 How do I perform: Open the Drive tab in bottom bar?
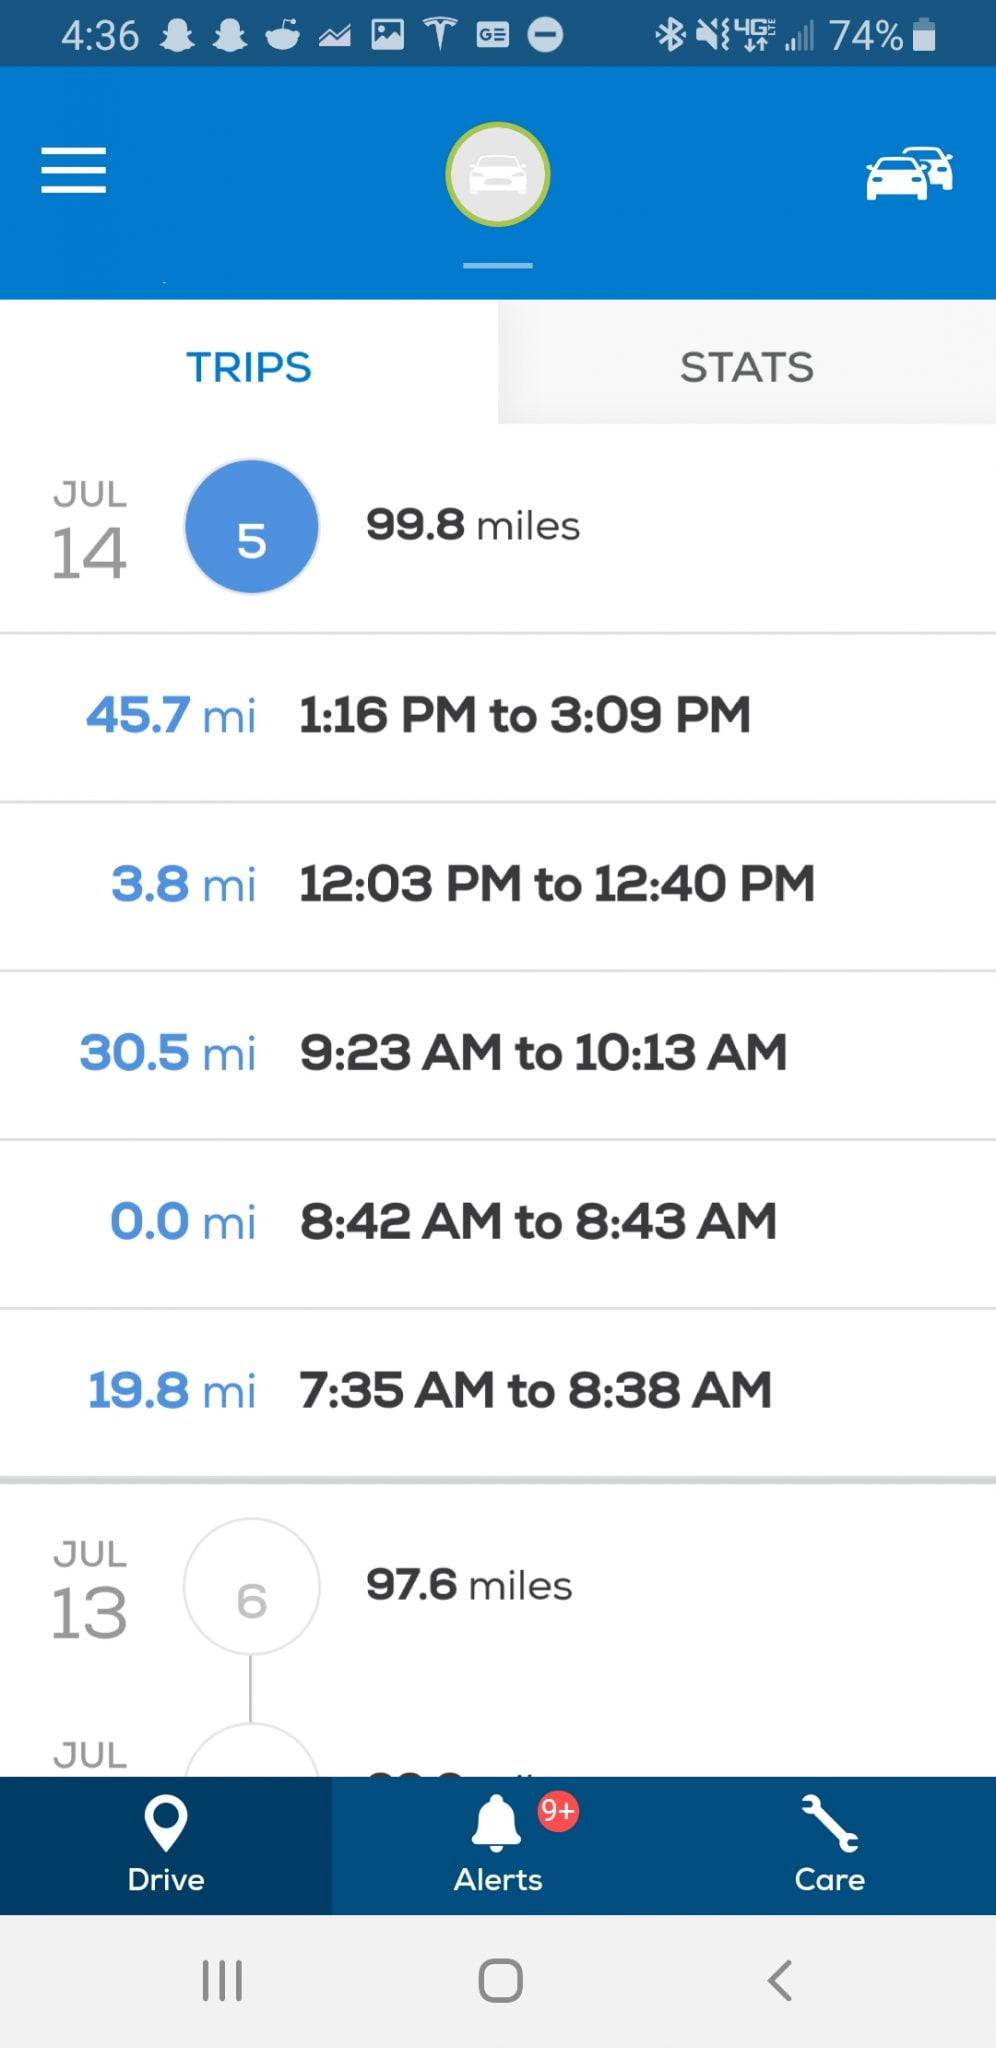(x=166, y=1845)
